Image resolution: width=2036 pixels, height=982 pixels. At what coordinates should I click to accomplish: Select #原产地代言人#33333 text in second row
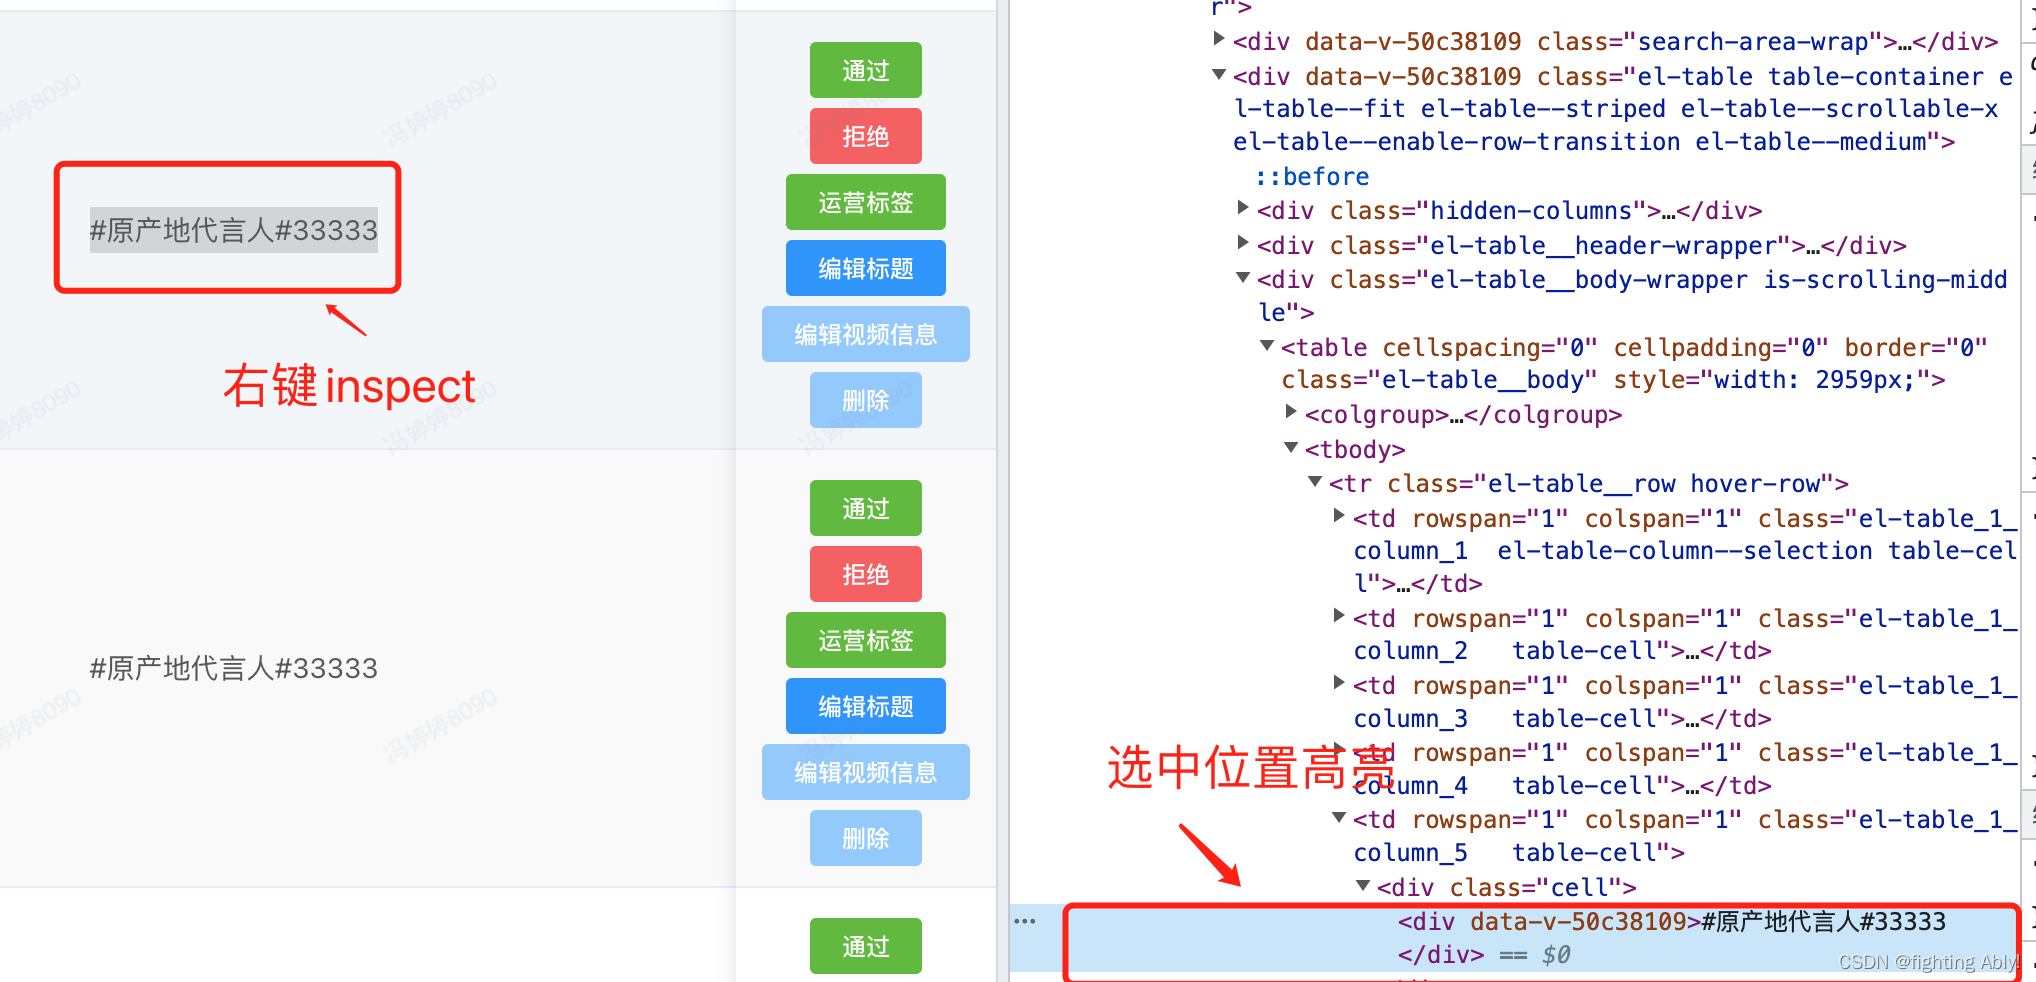pos(234,668)
